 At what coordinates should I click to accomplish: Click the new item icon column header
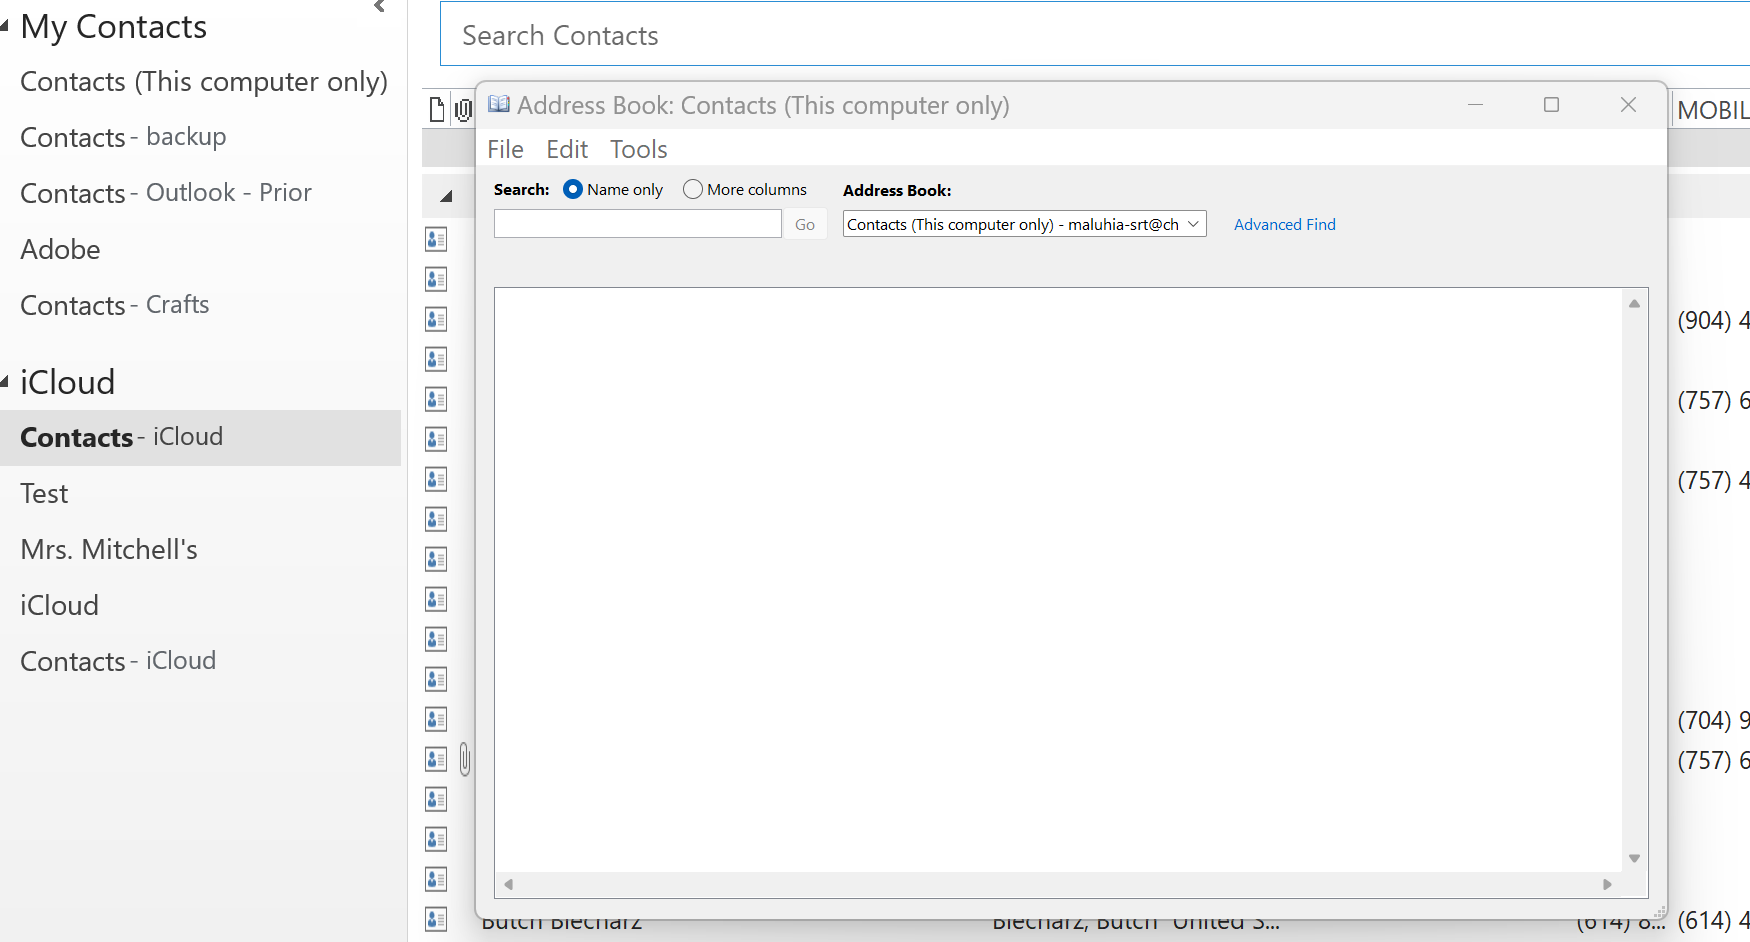click(436, 109)
